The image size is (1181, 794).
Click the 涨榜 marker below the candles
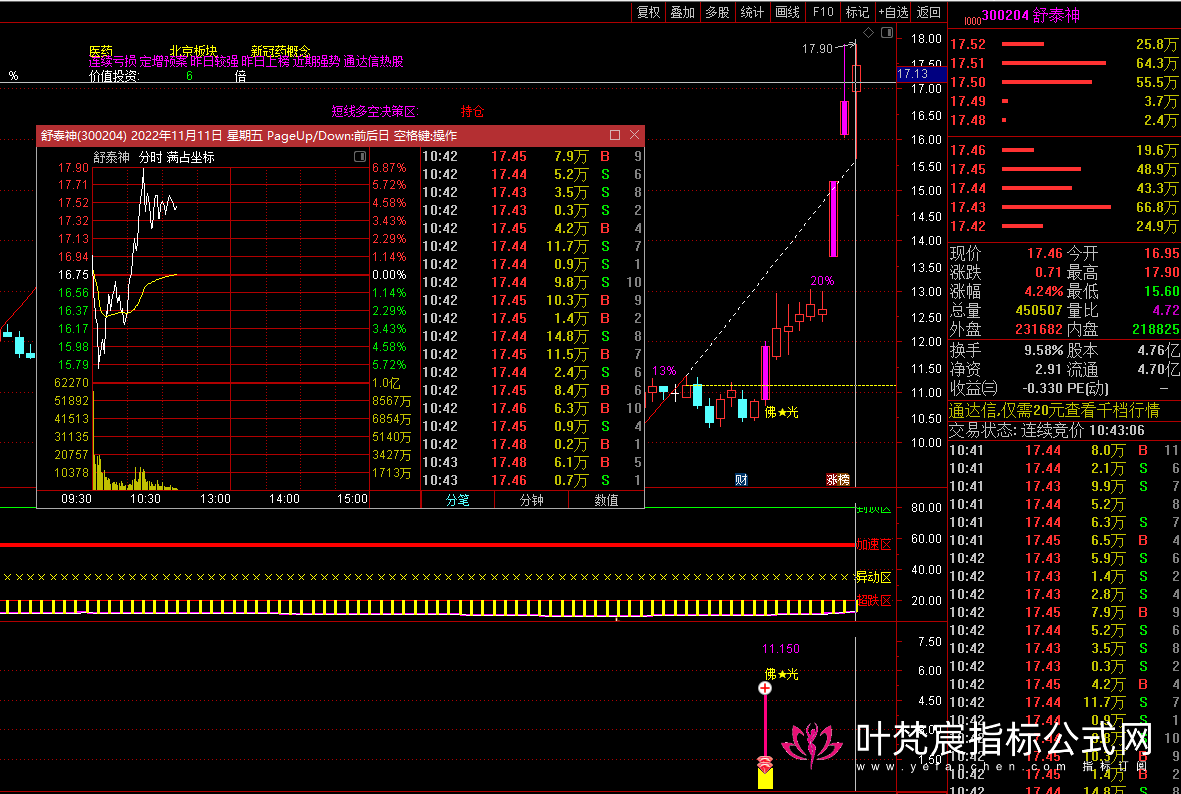tap(838, 479)
